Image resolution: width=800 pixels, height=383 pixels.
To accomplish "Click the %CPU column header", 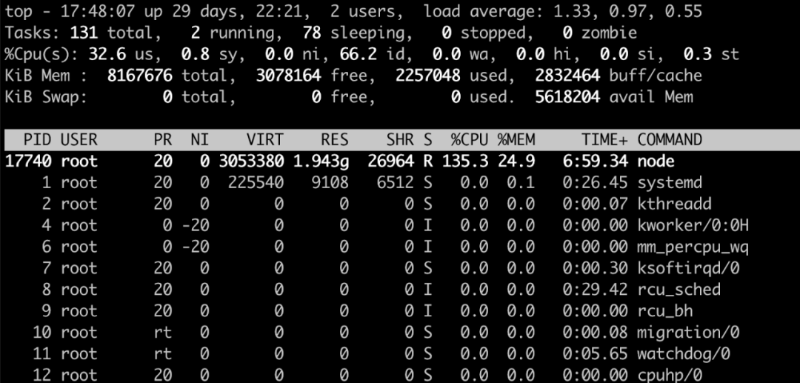I will point(470,139).
